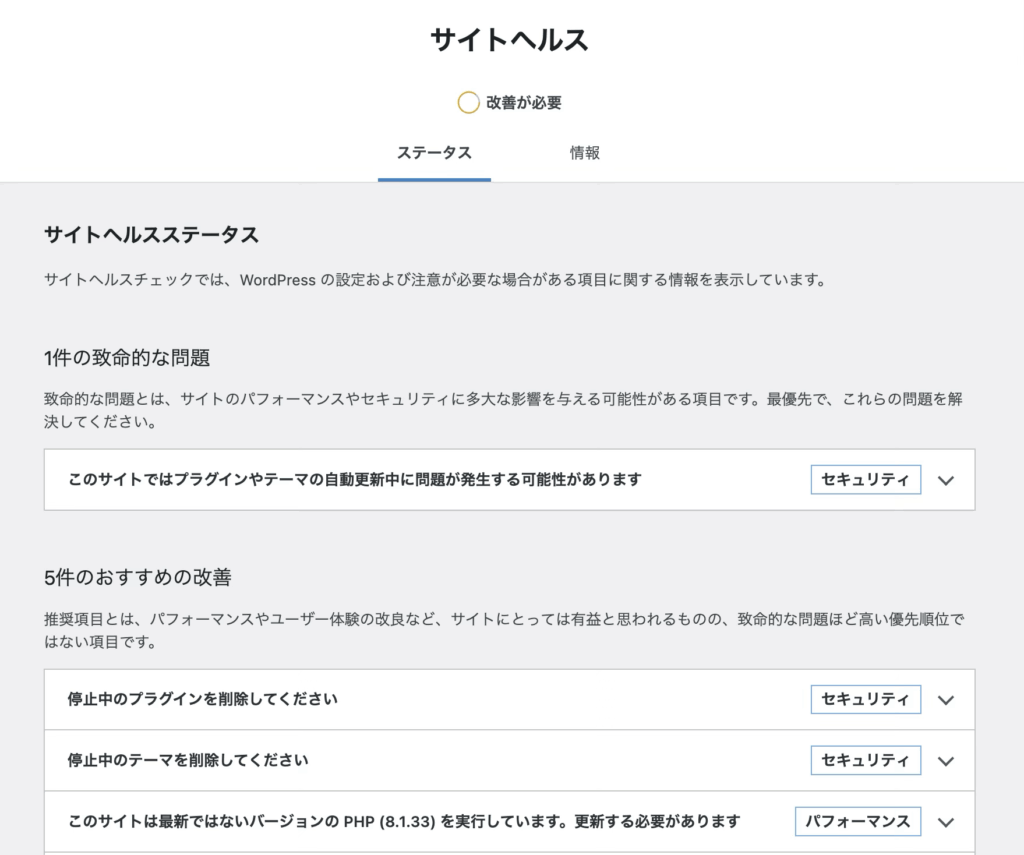Viewport: 1024px width, 855px height.
Task: Select the 停止中のテーマを削除してください row
Action: pos(185,760)
